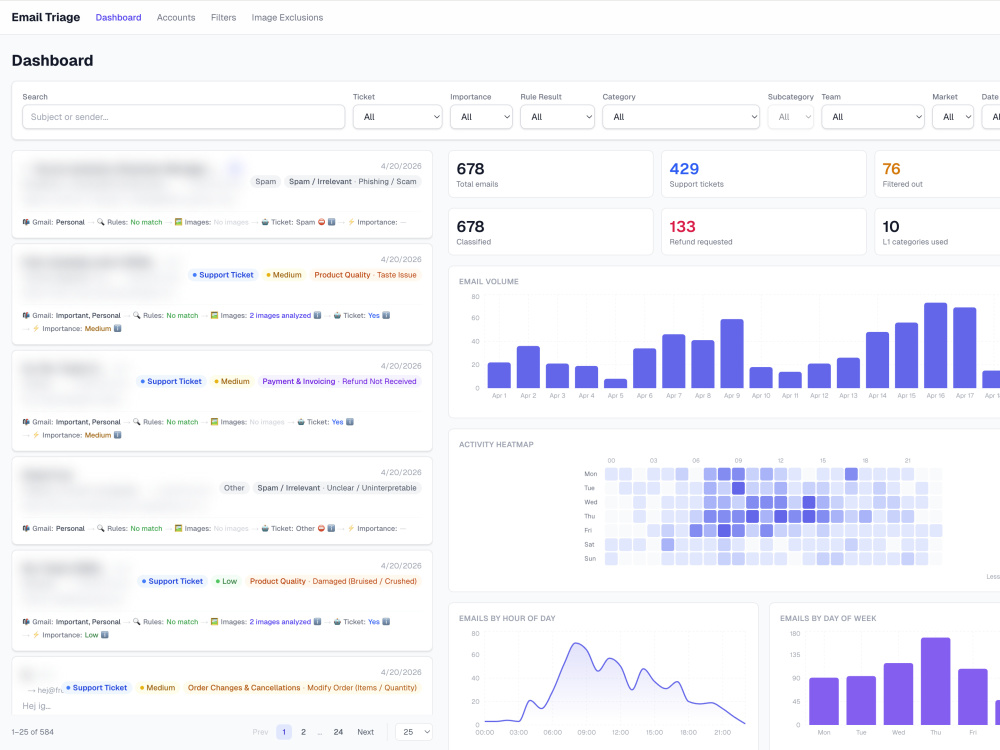Open the Importance filter dropdown
Screen dimensions: 1000x750
[481, 117]
